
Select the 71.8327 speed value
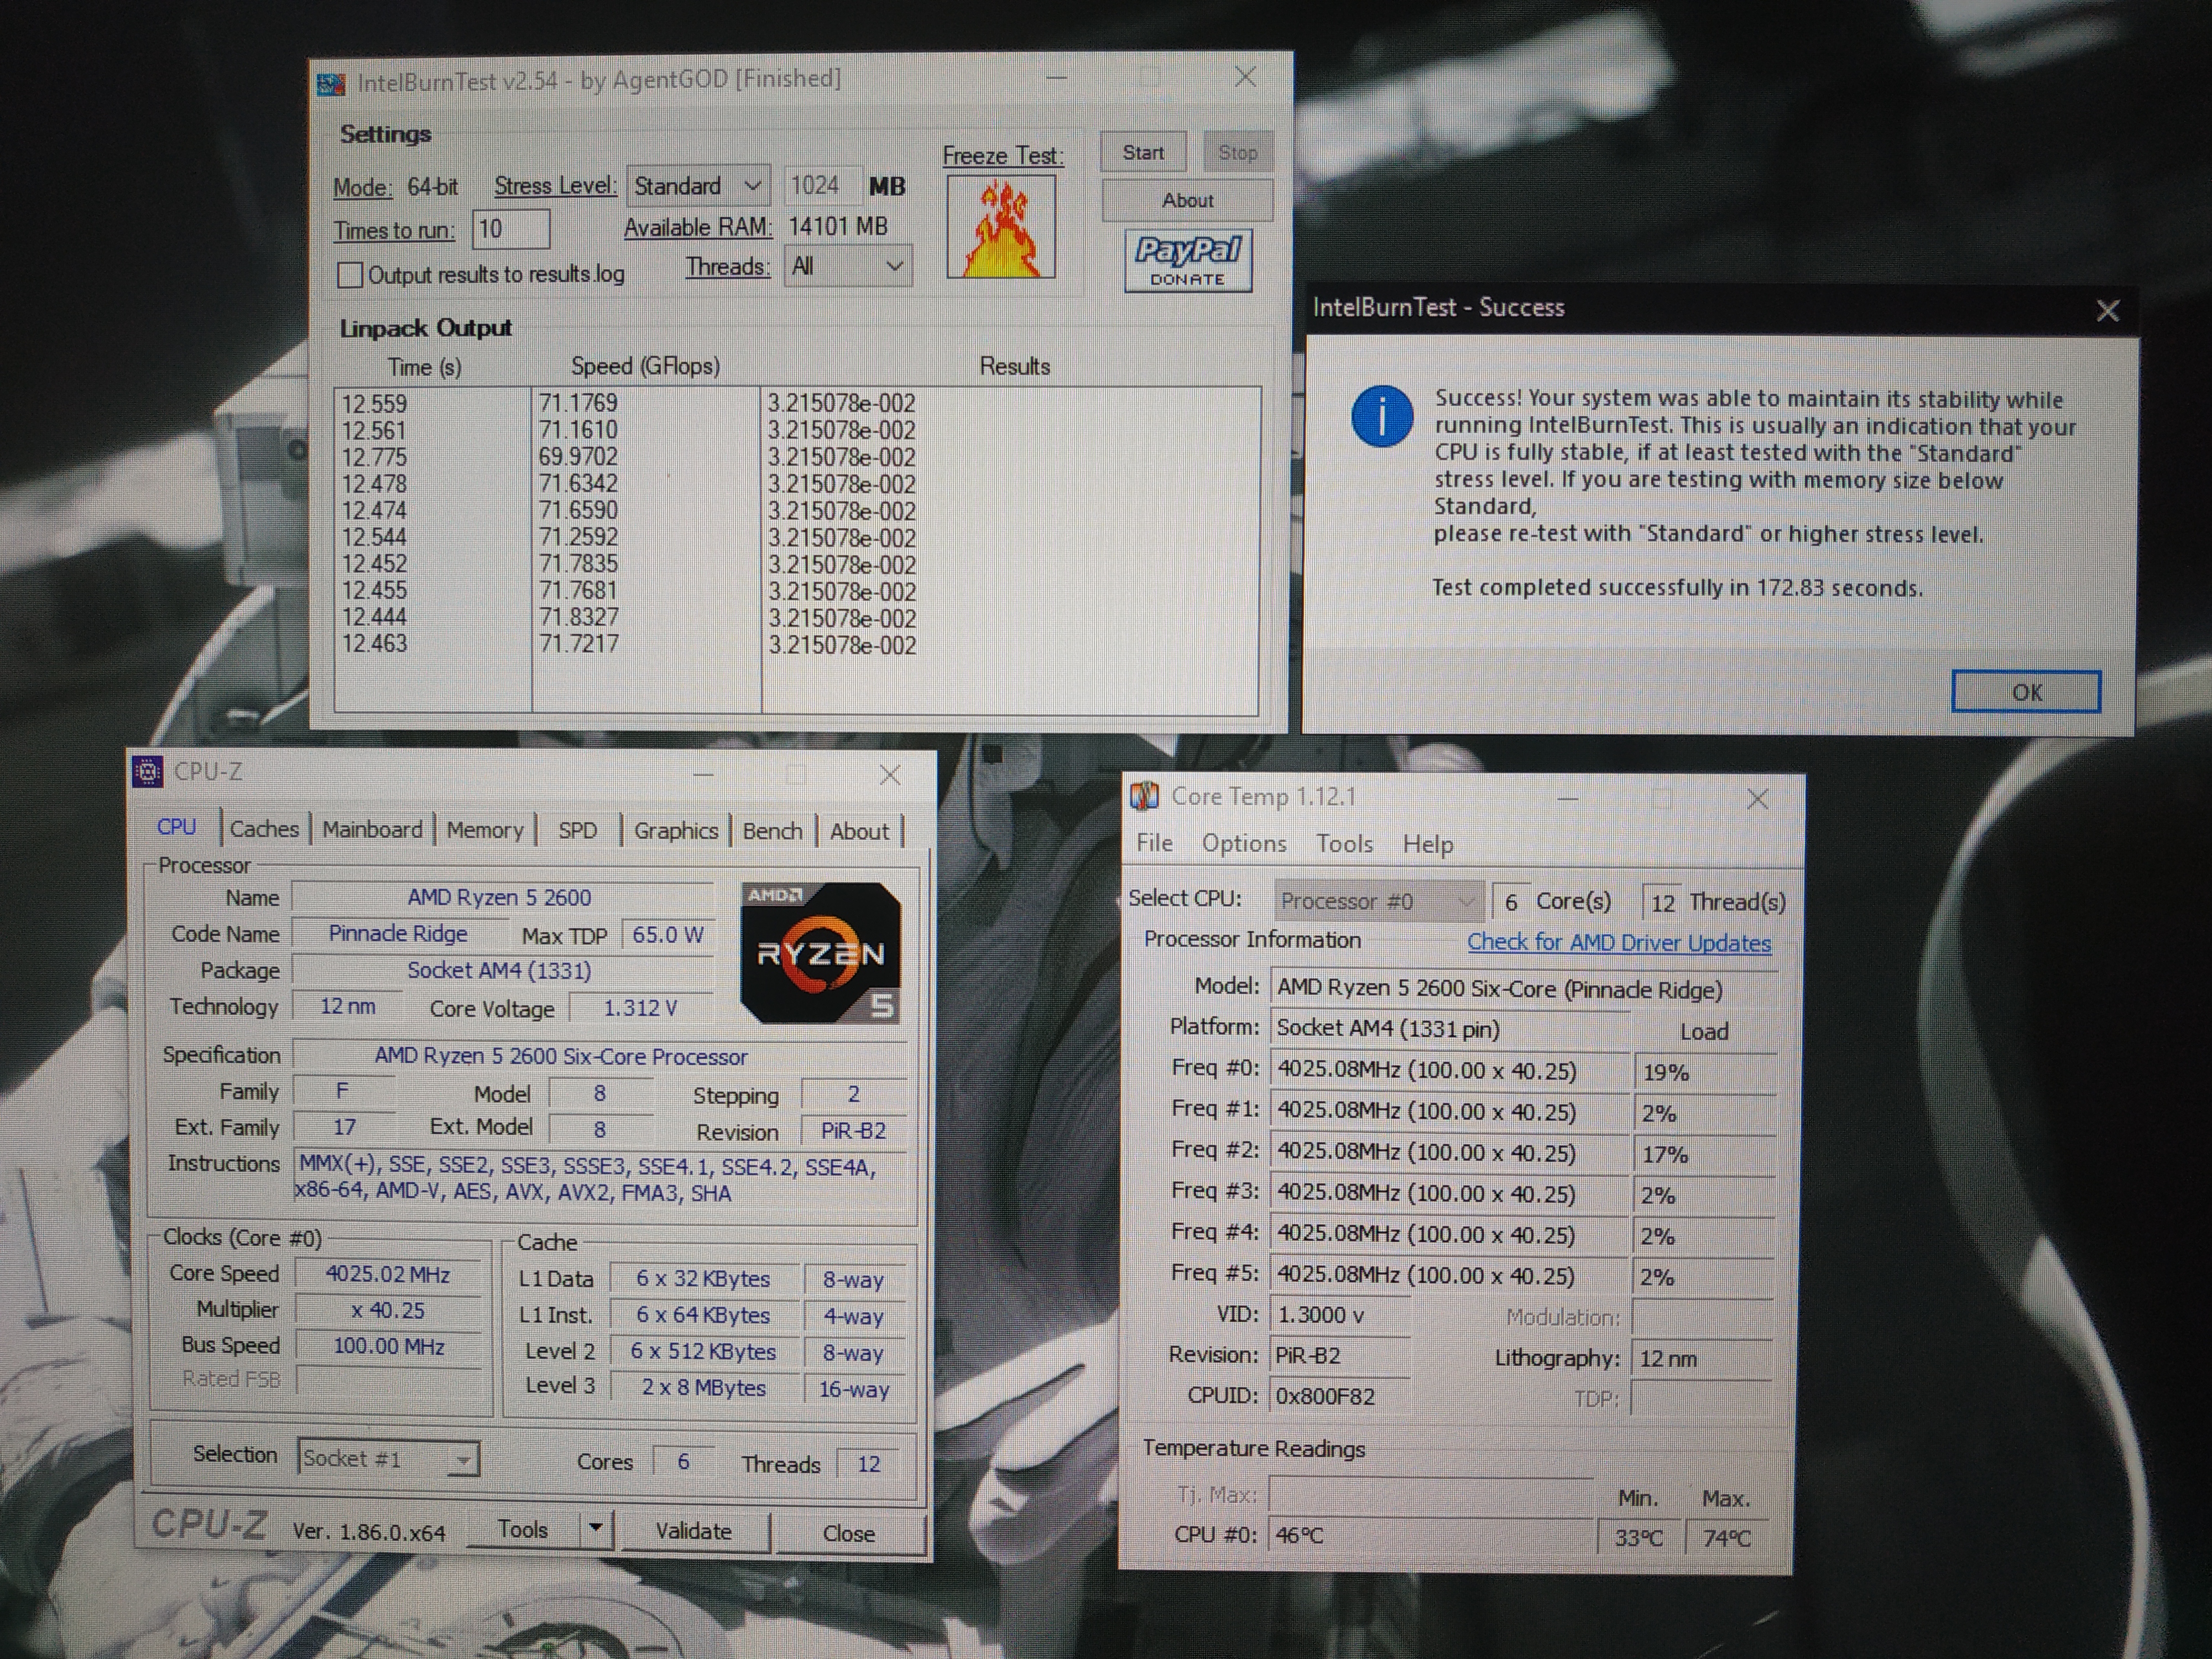coord(579,617)
